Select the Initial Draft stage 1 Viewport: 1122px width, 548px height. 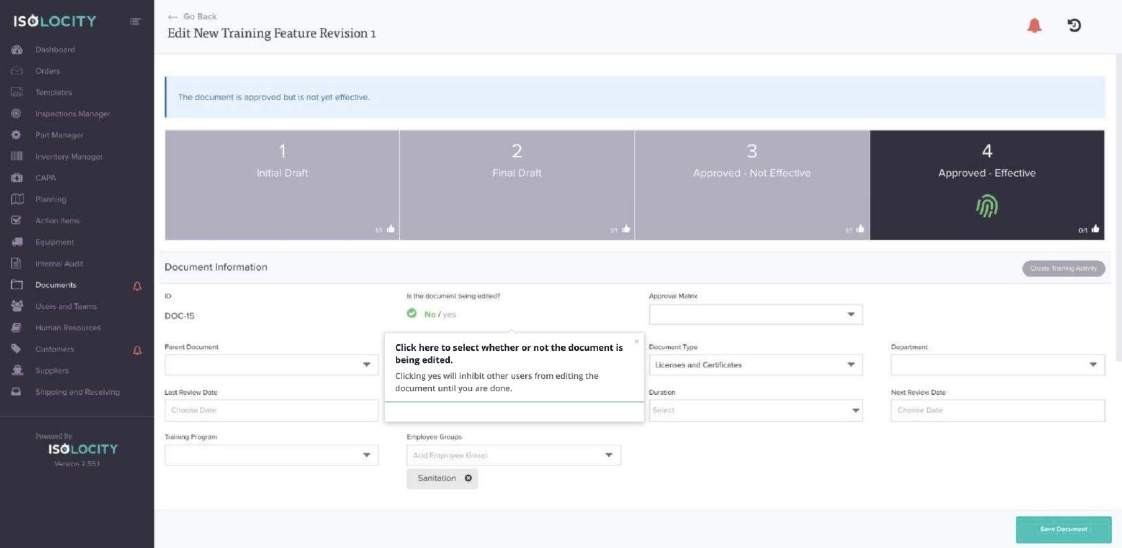tap(282, 185)
